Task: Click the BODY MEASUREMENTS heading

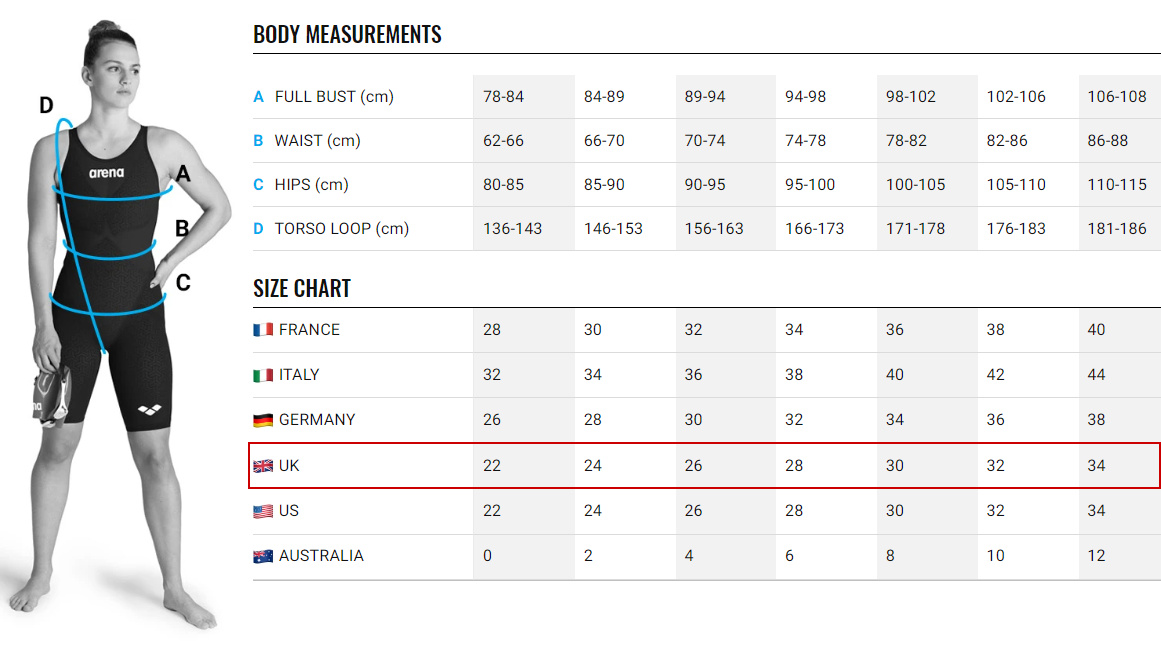Action: pos(347,34)
